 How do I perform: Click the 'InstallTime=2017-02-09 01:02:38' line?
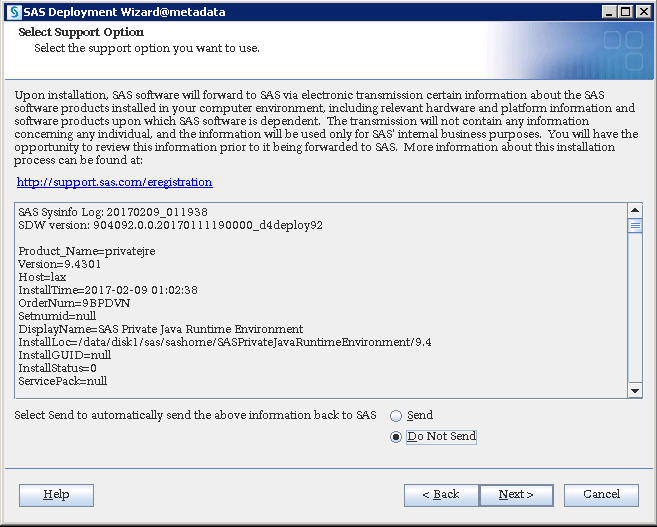point(108,290)
